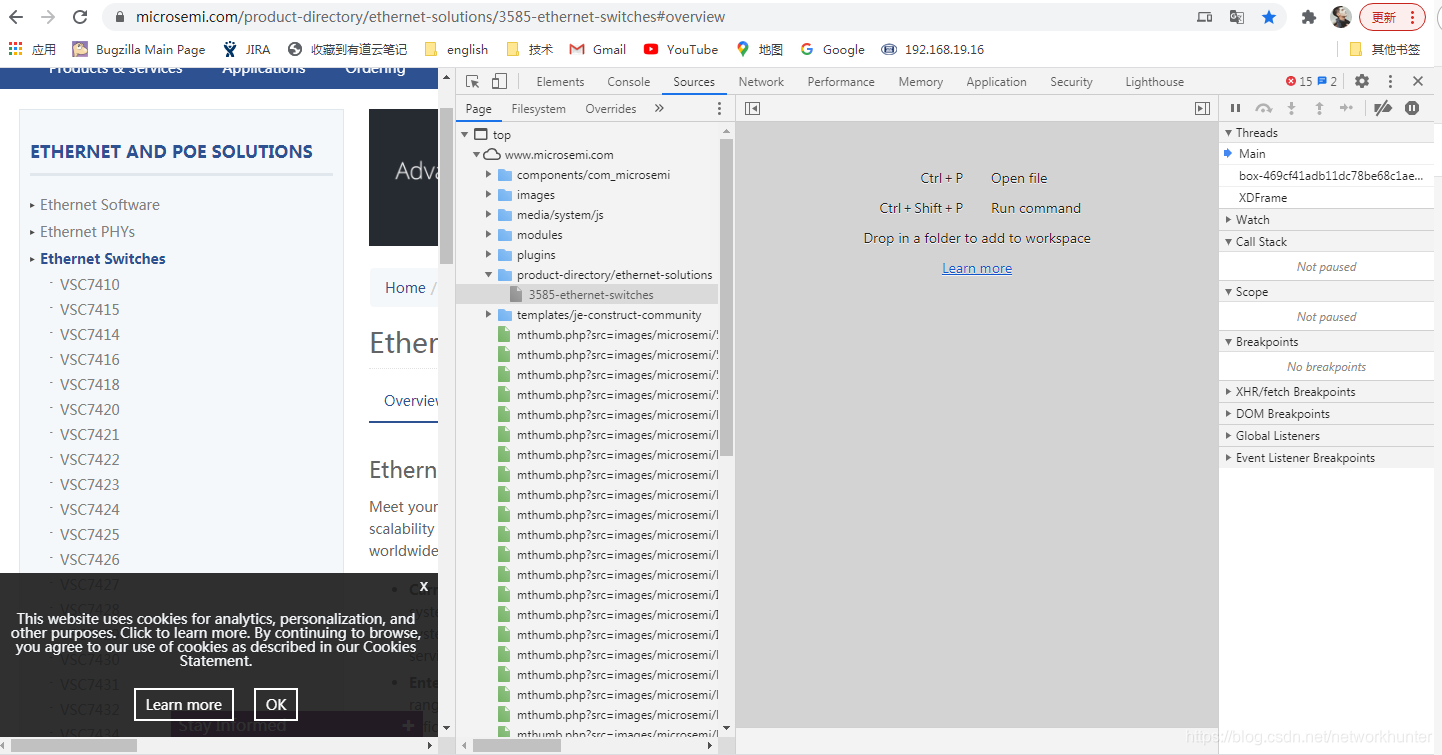Viewport: 1442px width, 755px height.
Task: Open the Bugzilla Main Page bookmark
Action: pos(139,49)
